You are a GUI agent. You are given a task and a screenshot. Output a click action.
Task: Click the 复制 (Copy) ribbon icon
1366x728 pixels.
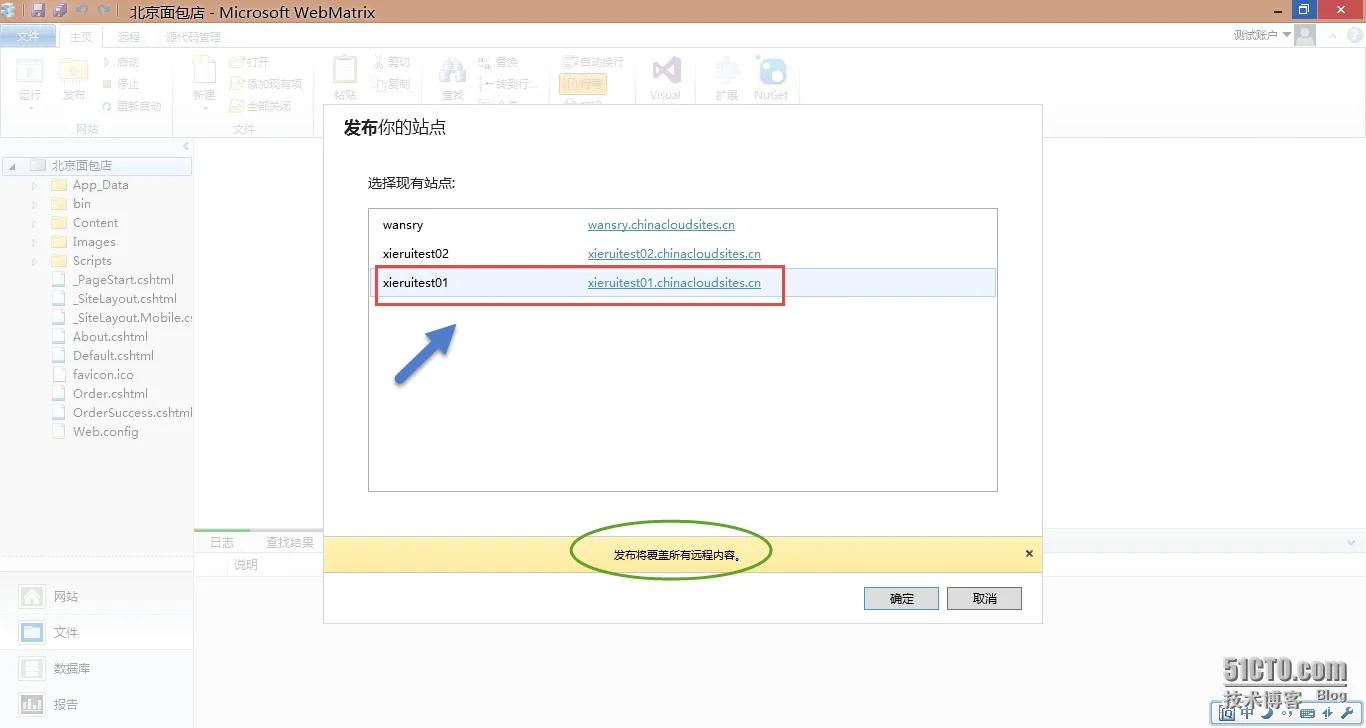[379, 84]
